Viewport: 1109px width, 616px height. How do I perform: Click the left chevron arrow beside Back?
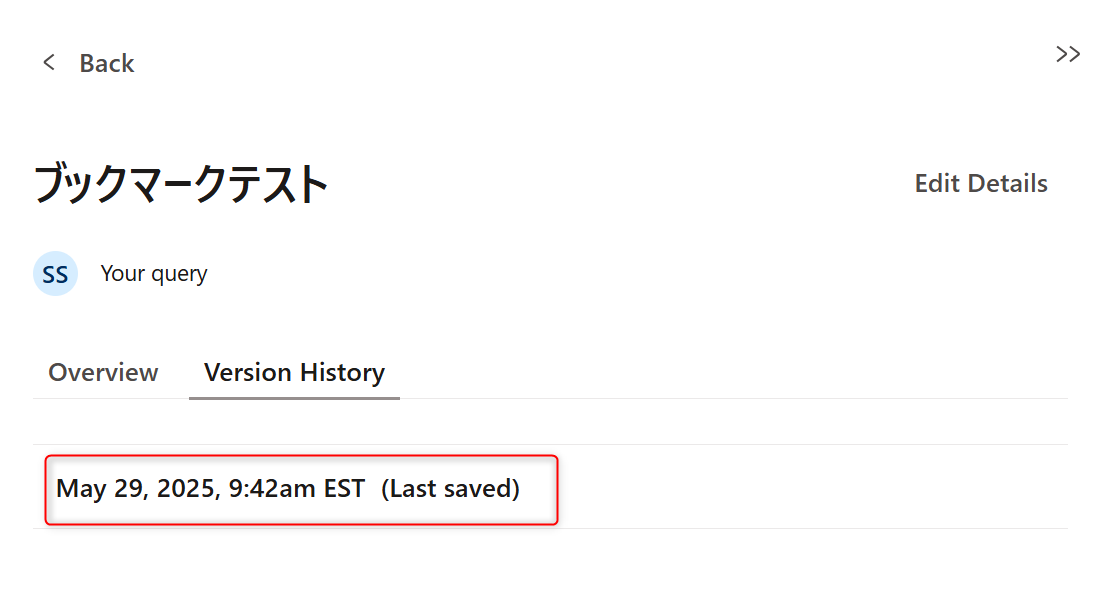coord(49,63)
